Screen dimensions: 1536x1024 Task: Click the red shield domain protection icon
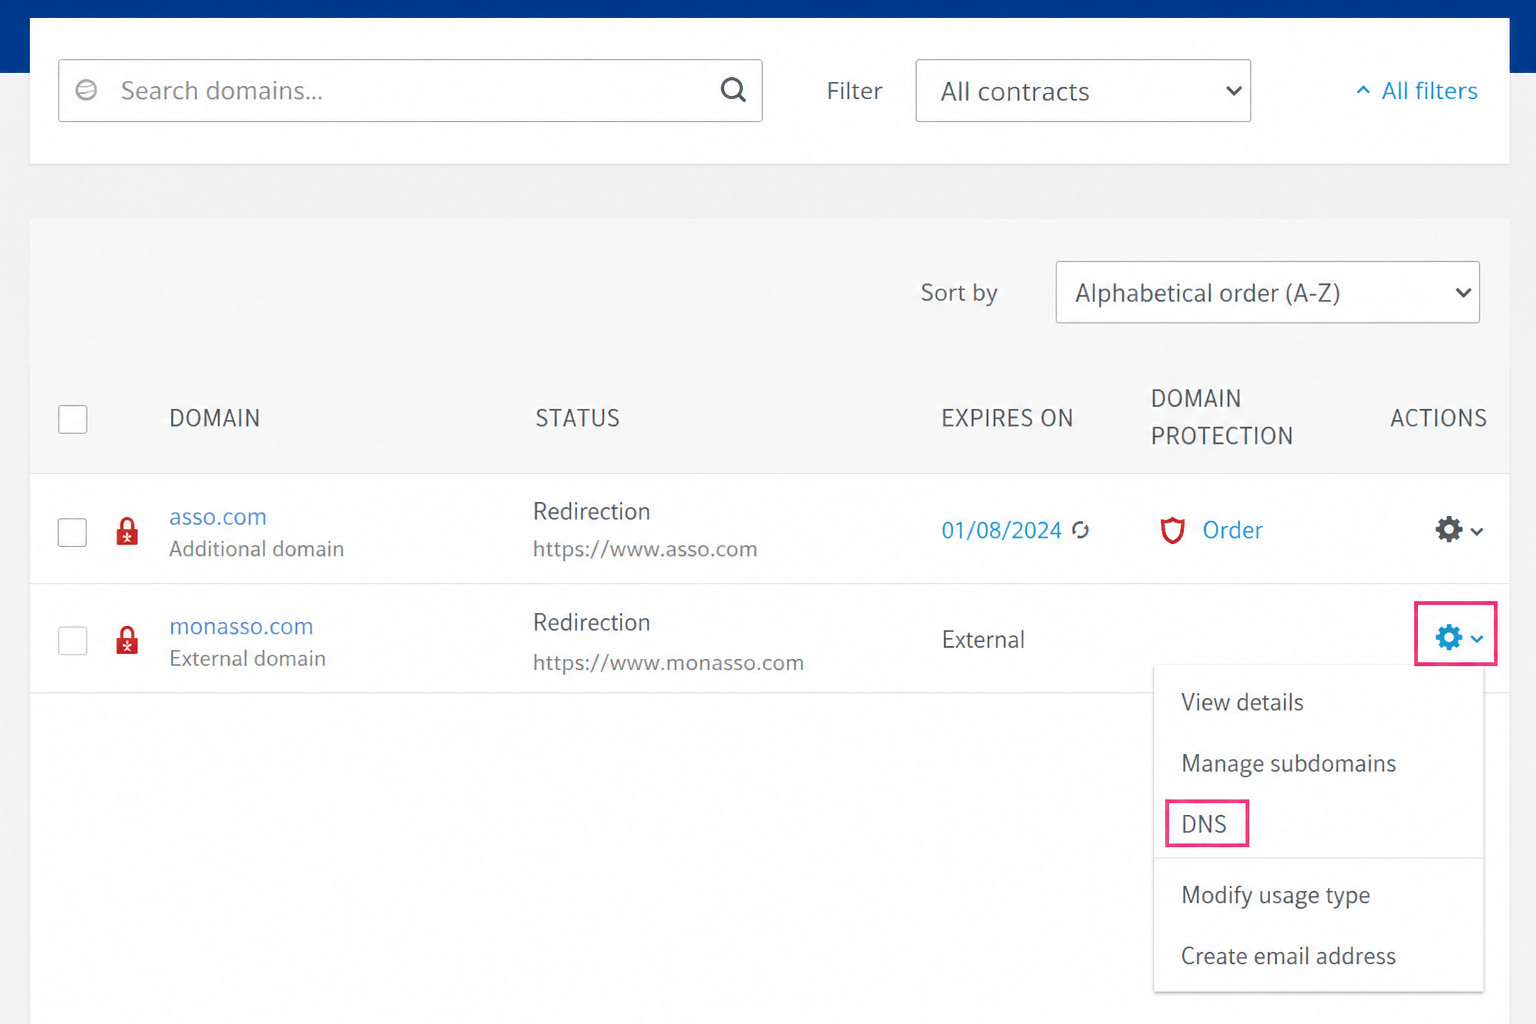click(1172, 530)
